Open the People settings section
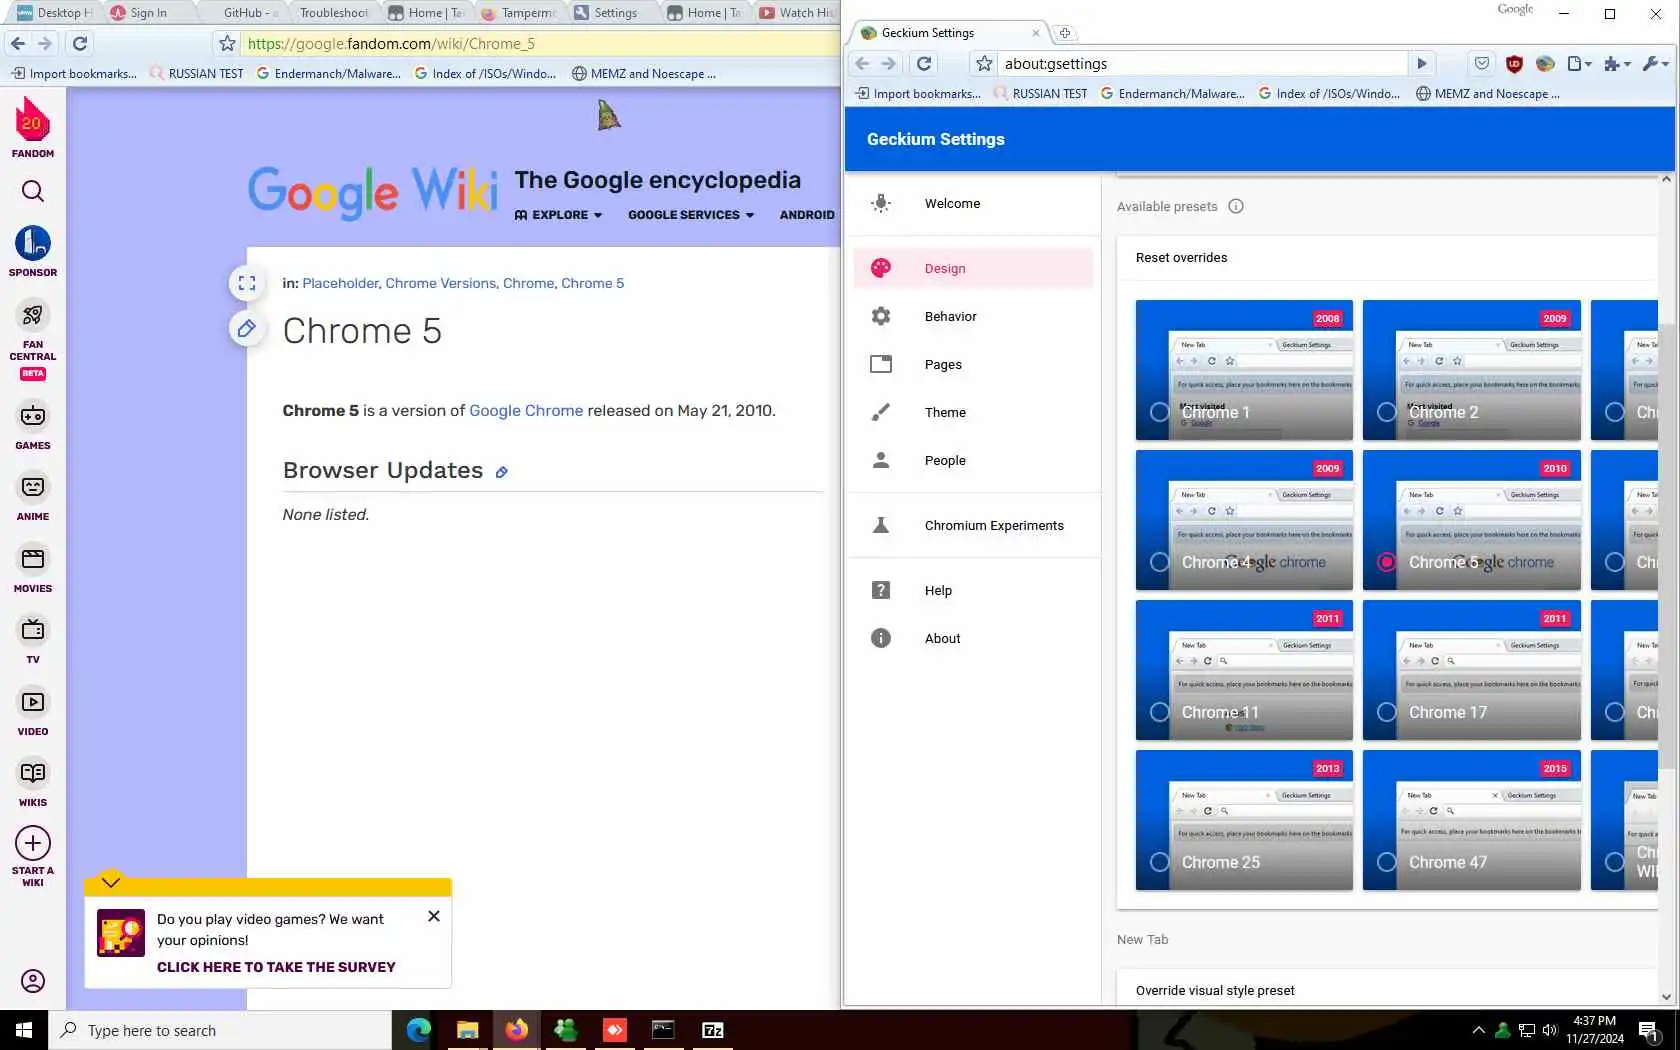The width and height of the screenshot is (1680, 1050). pyautogui.click(x=973, y=460)
